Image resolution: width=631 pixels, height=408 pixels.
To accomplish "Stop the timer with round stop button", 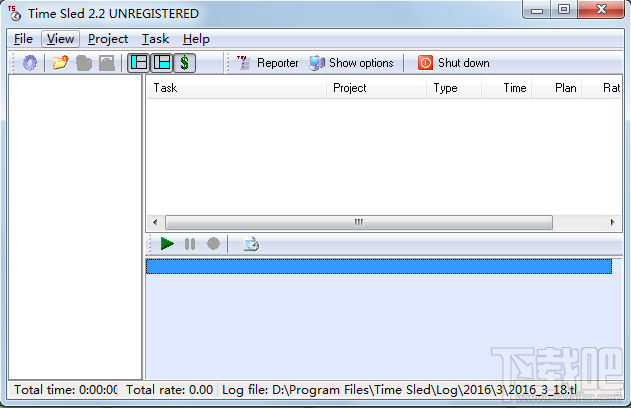I will (213, 244).
